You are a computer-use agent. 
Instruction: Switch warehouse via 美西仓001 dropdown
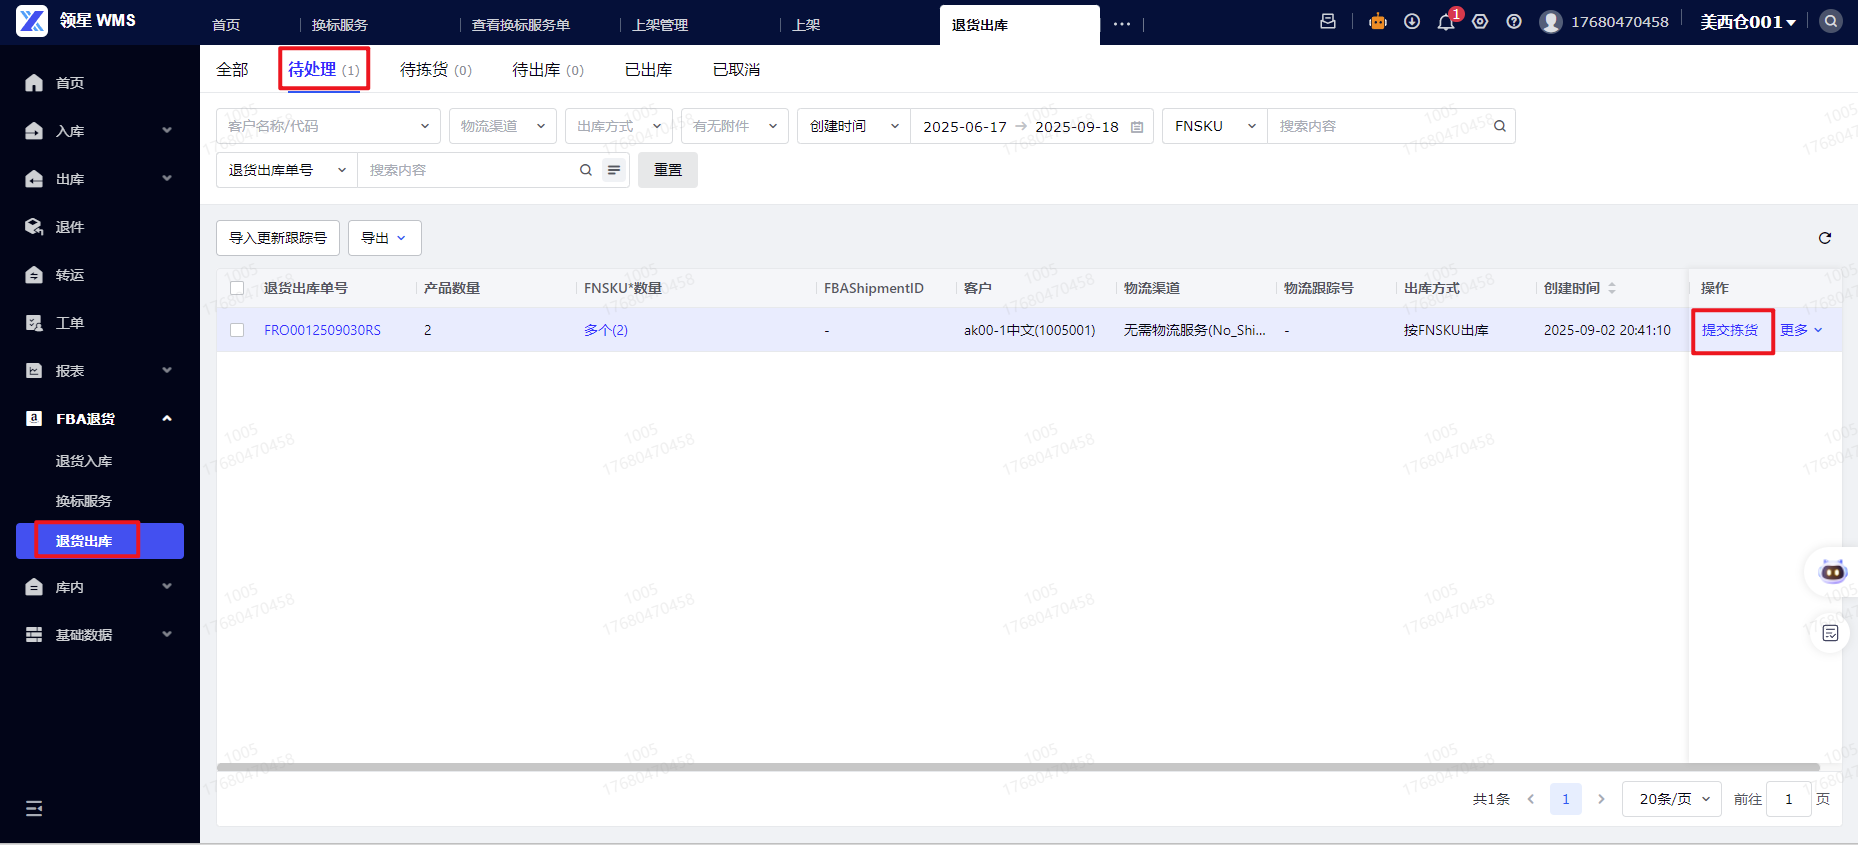click(1748, 22)
